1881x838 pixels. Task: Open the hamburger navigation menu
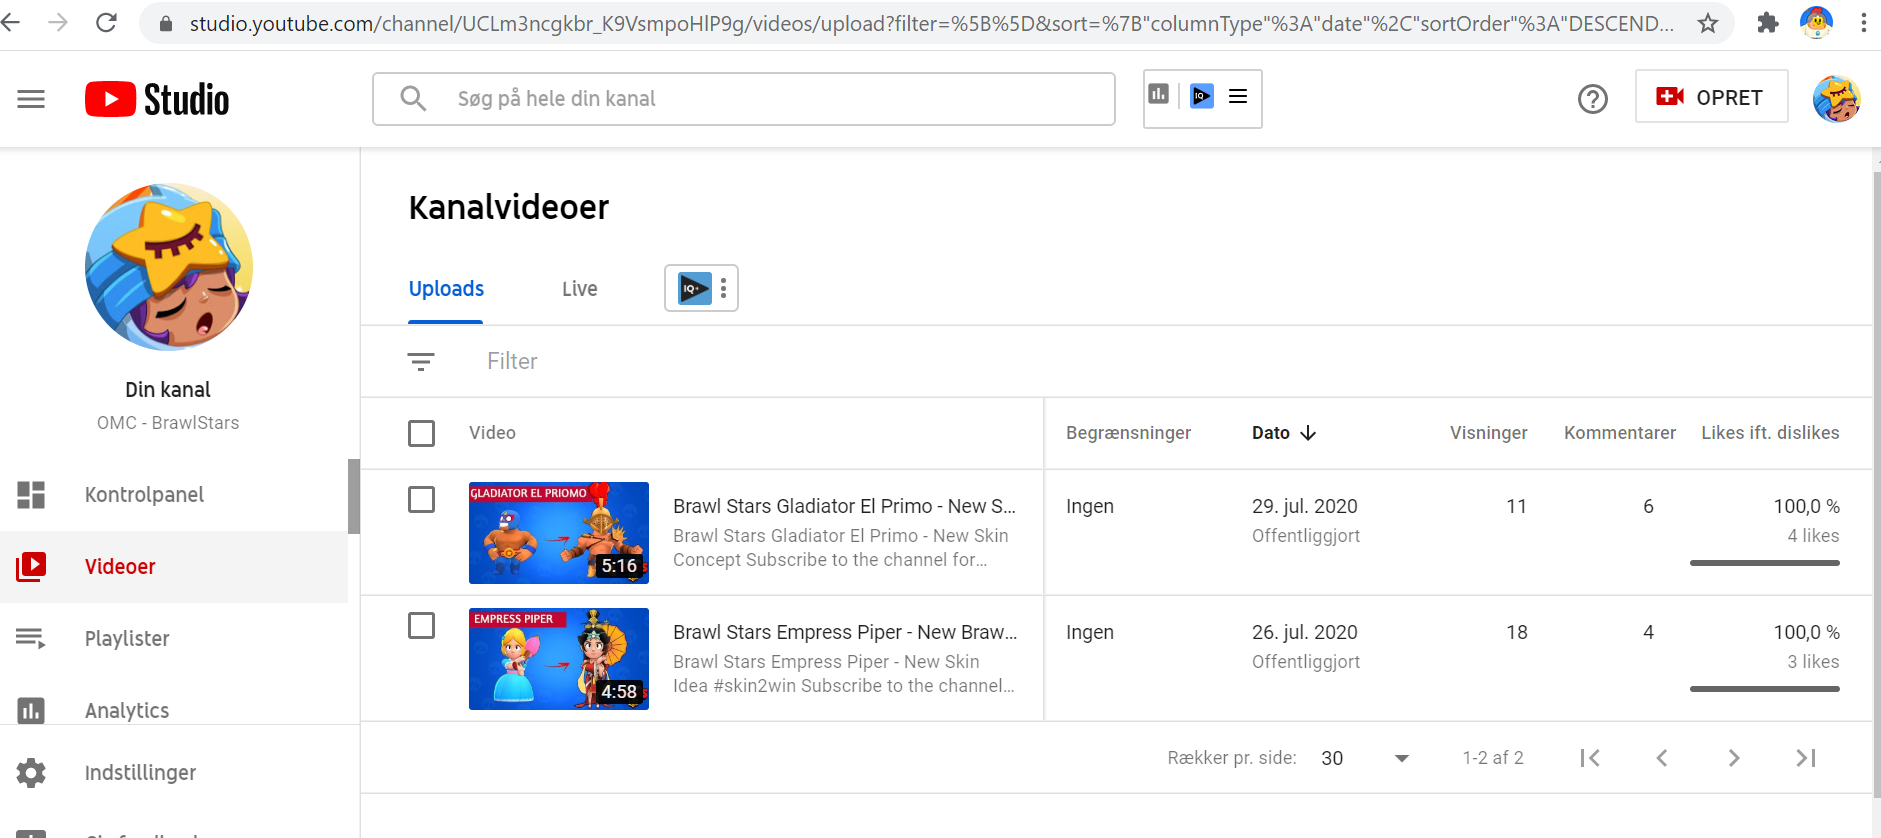point(31,99)
